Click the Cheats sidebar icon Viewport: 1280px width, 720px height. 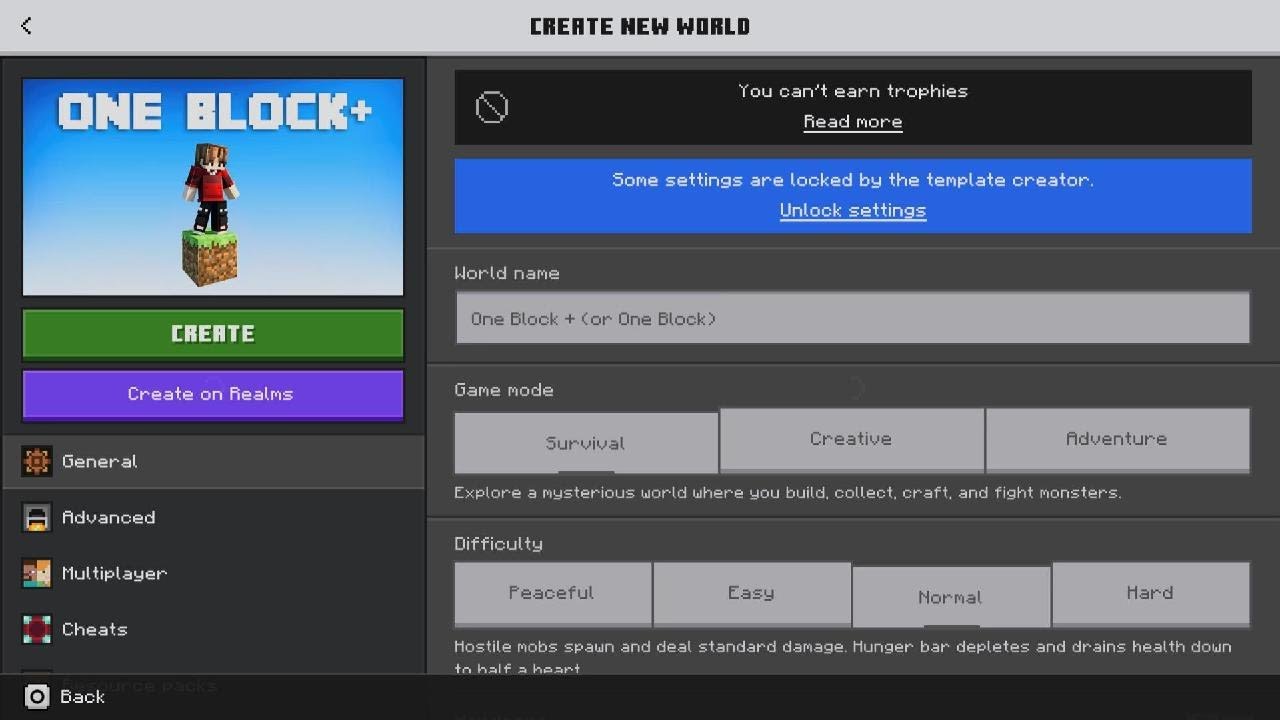pyautogui.click(x=37, y=629)
